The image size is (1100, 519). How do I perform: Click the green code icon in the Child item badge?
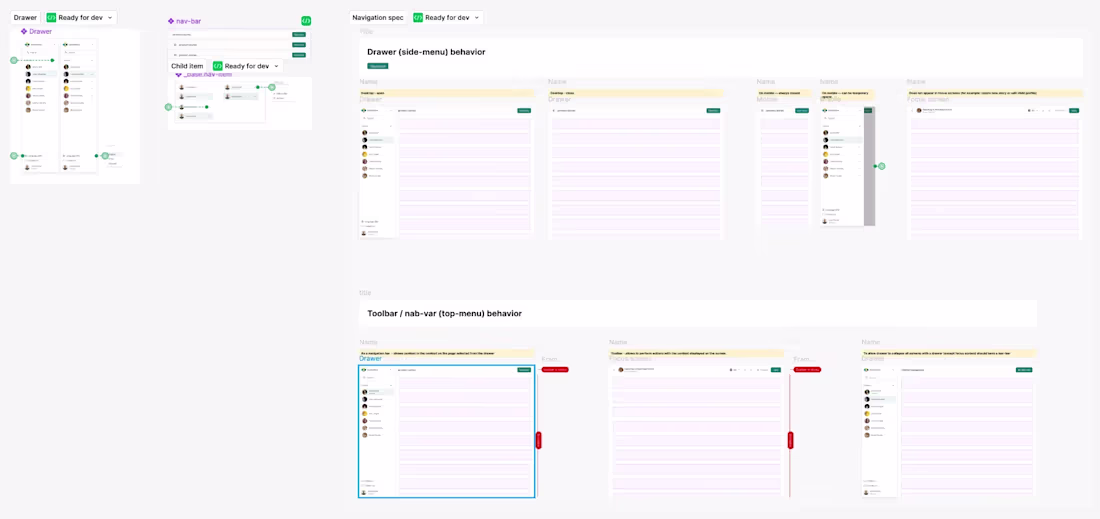217,66
